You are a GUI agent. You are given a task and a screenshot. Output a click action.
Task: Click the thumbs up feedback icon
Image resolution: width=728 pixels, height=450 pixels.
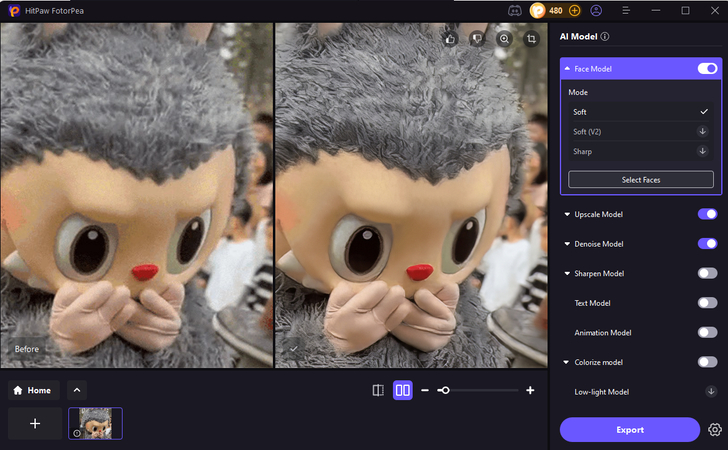point(450,39)
